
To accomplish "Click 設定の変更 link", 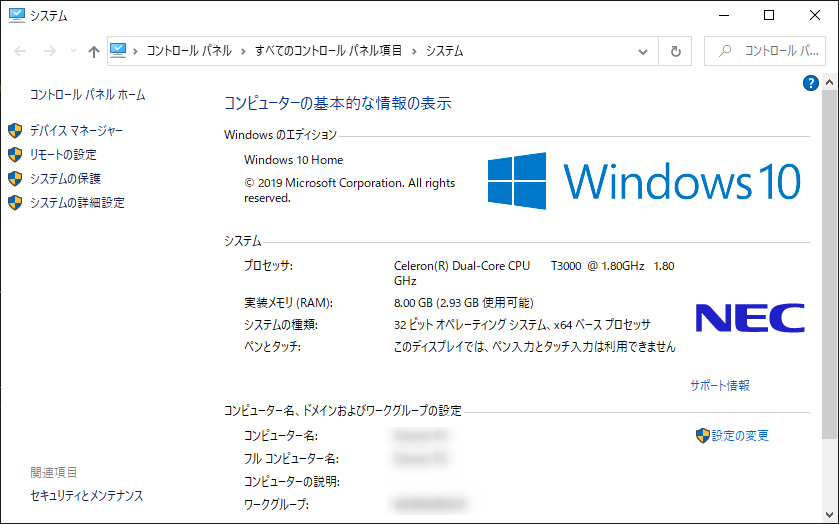I will click(740, 436).
